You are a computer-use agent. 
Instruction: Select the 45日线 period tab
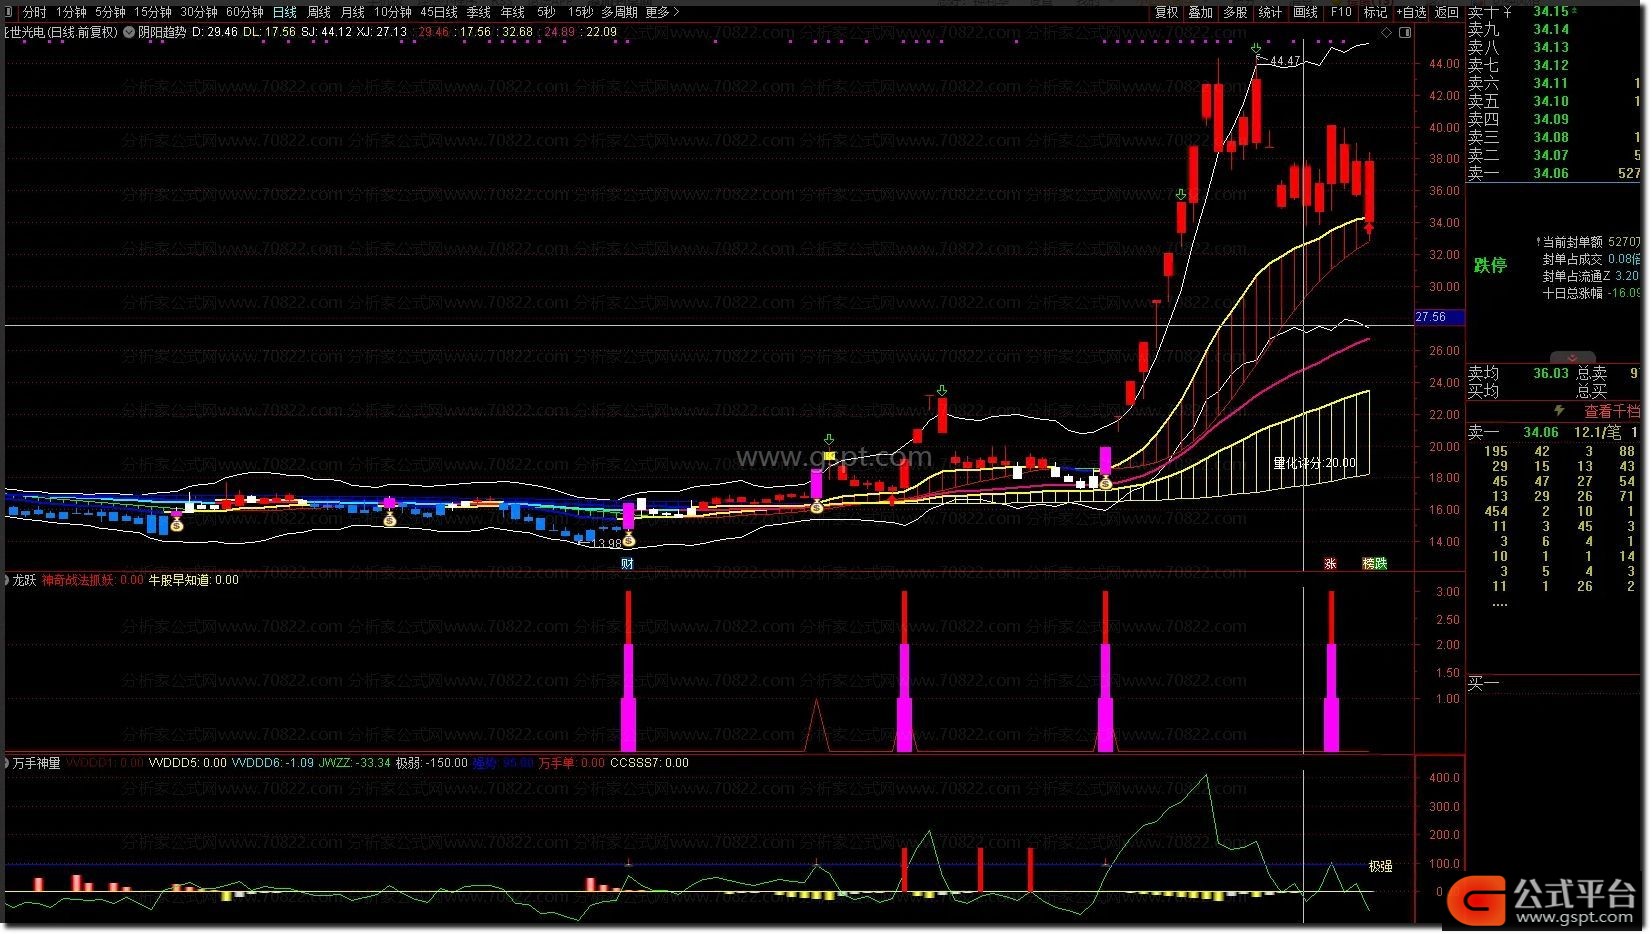click(x=438, y=12)
